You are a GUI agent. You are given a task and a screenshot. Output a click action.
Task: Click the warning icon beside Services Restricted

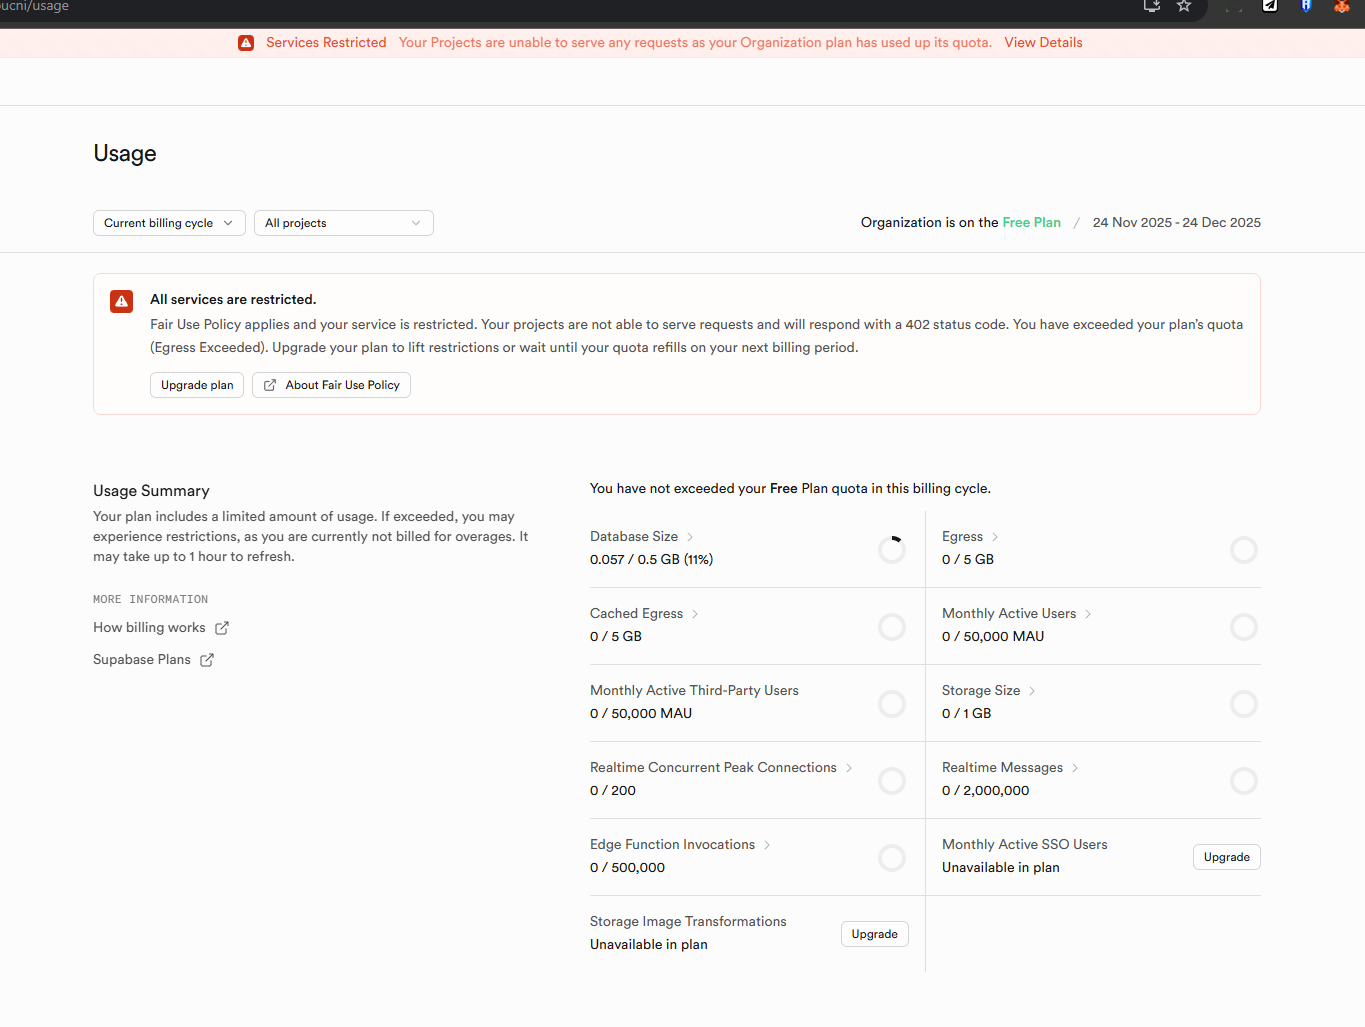(246, 43)
